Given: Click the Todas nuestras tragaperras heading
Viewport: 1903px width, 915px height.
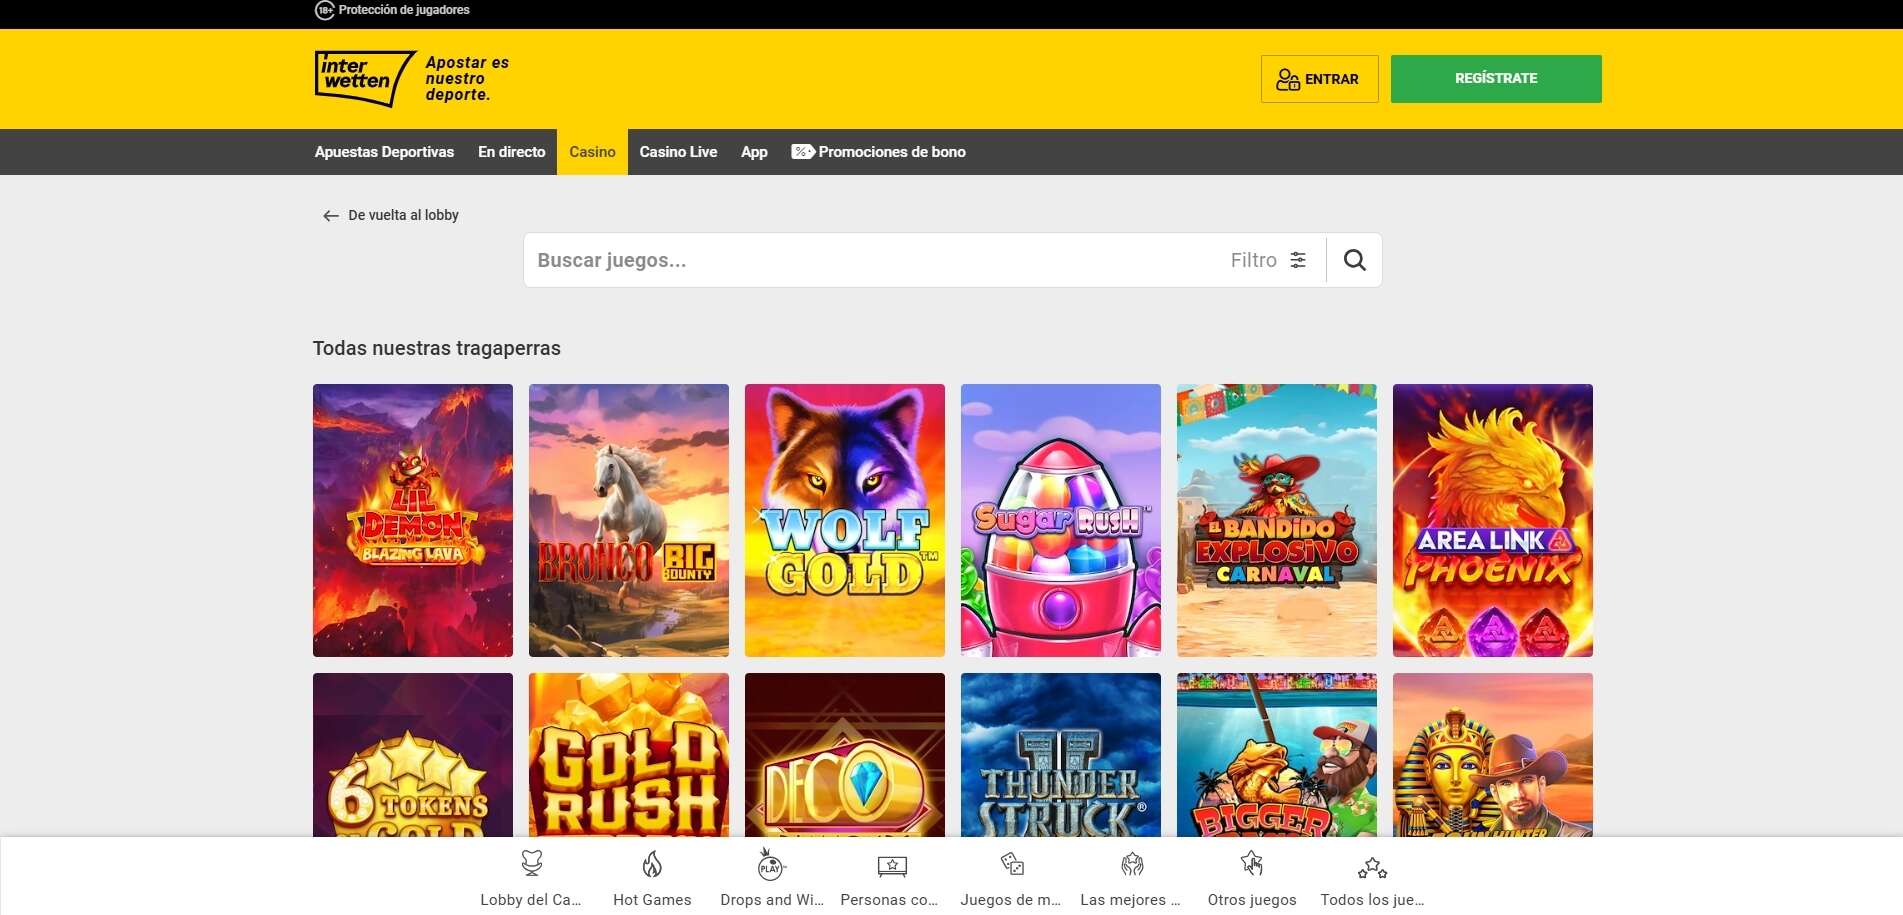Looking at the screenshot, I should (x=437, y=348).
